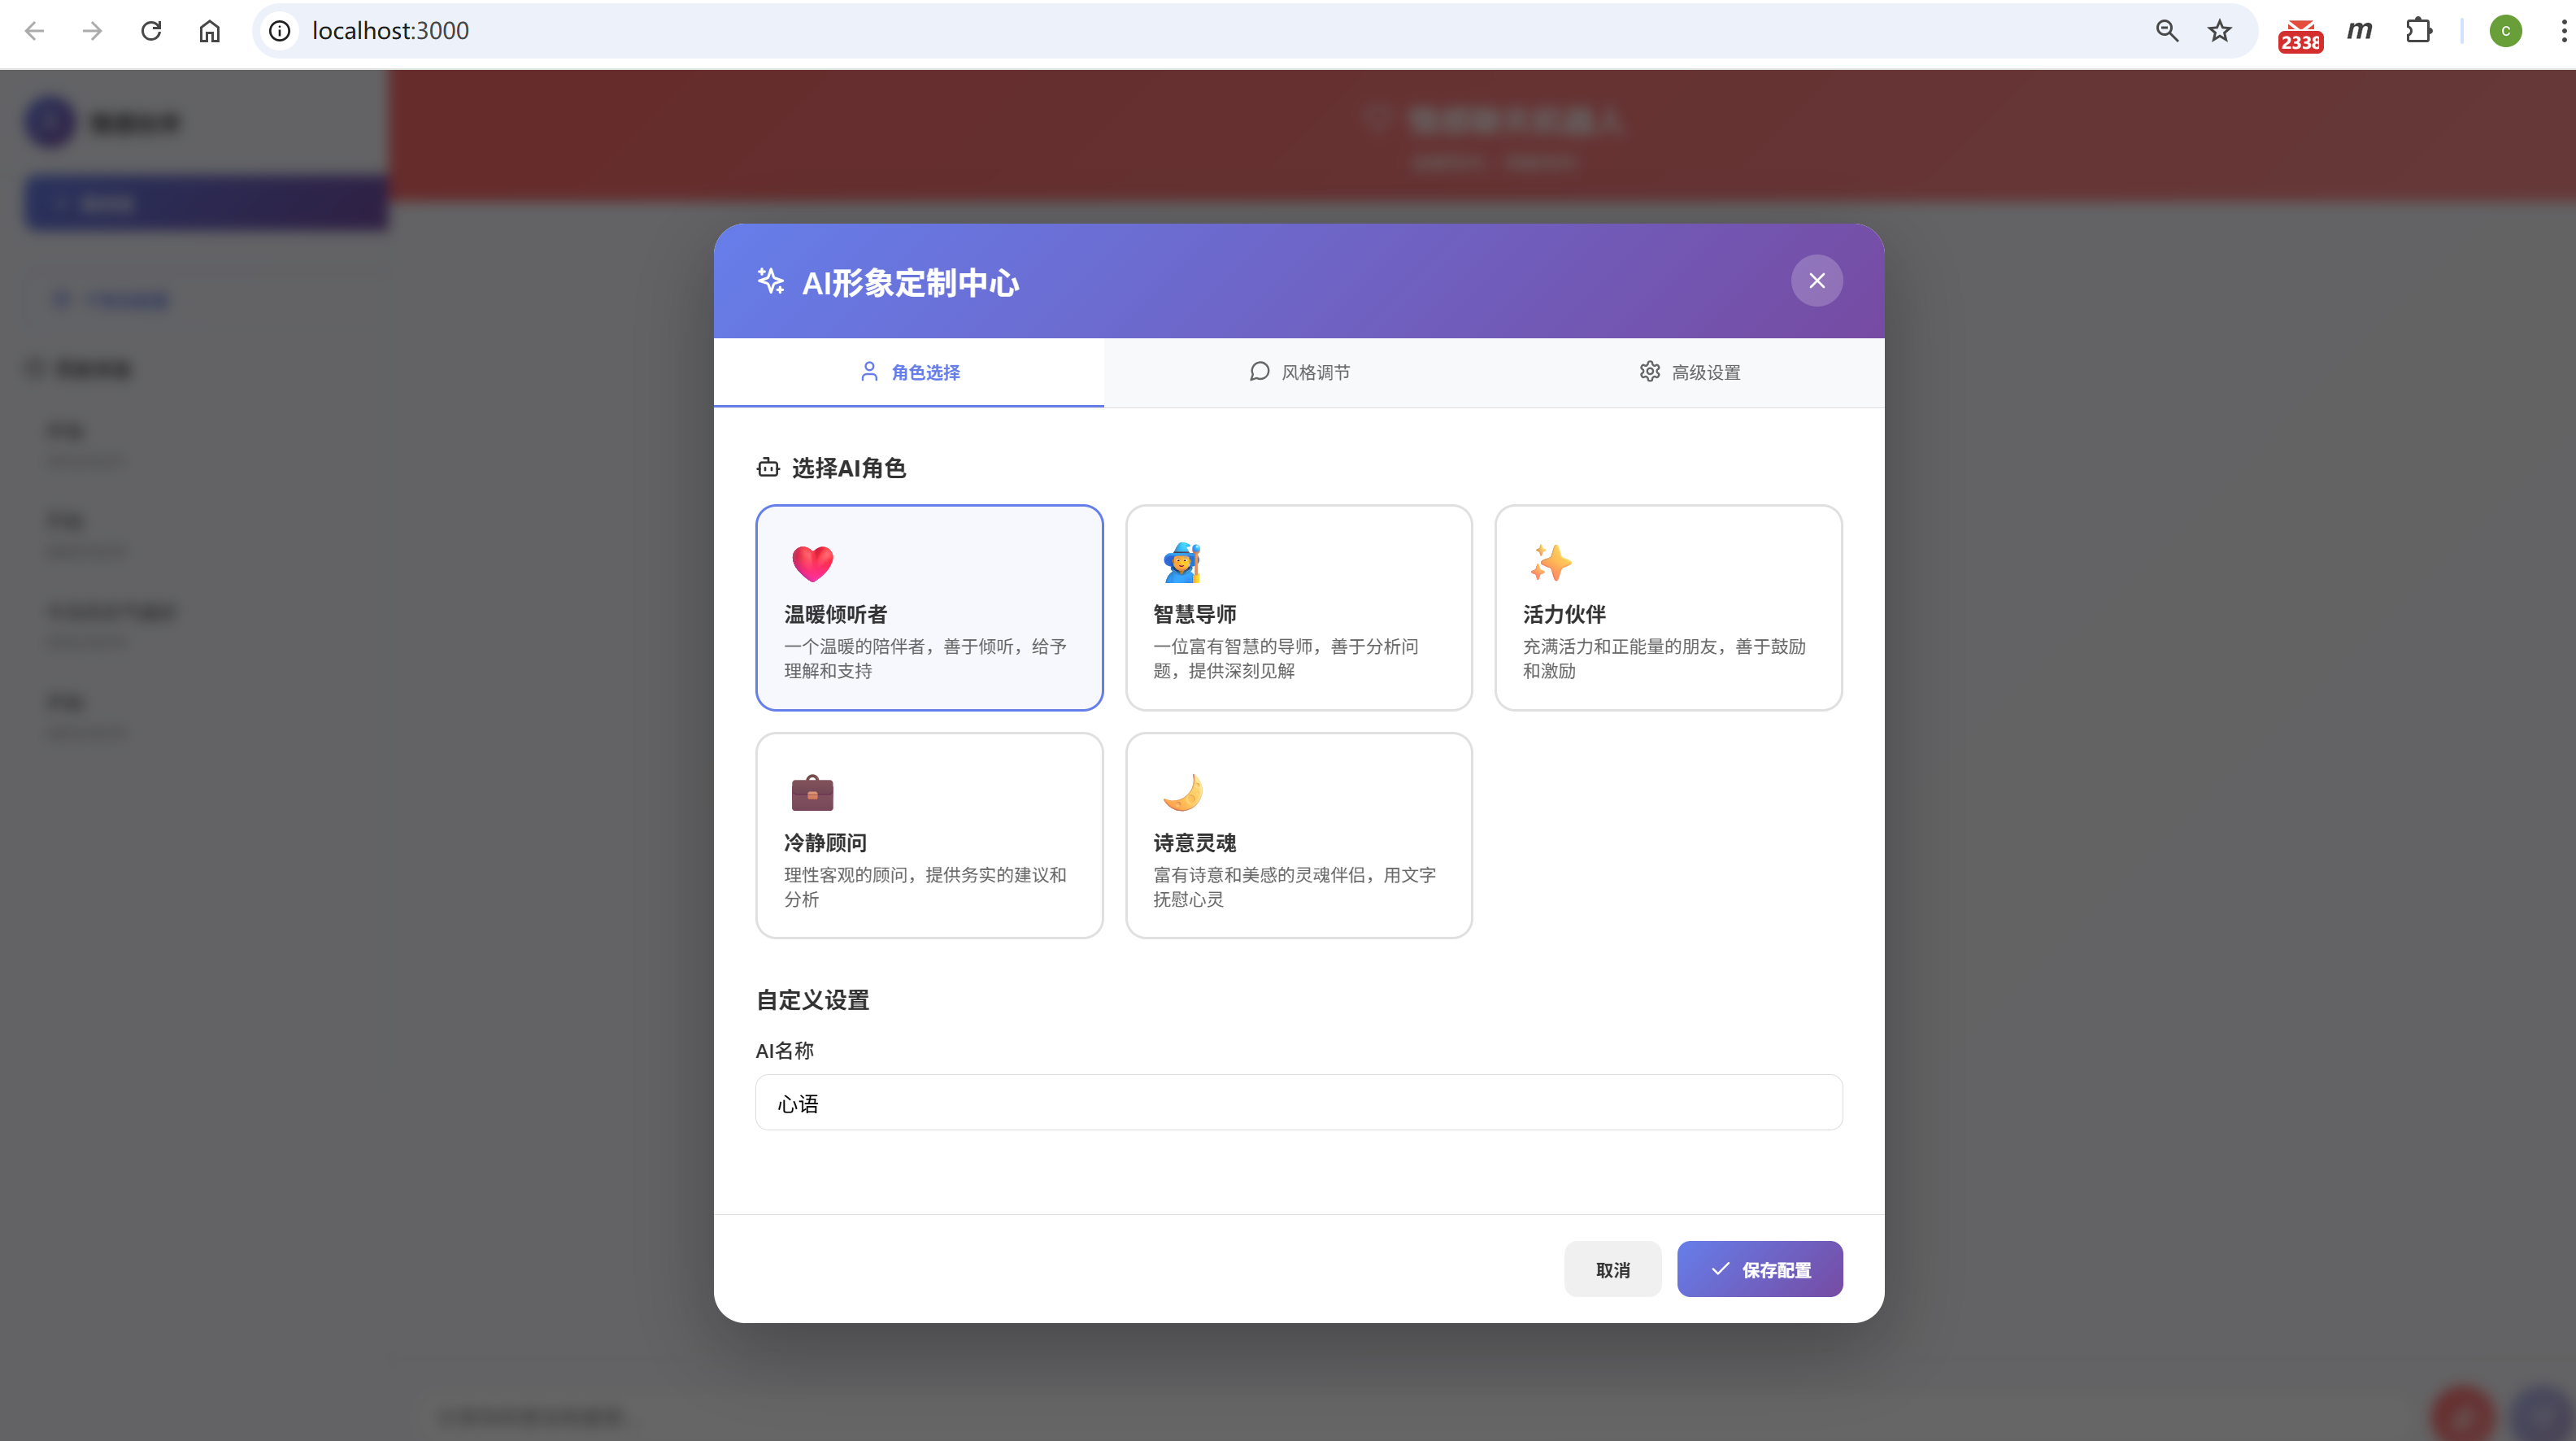Click the red 2338 extension icon
Image resolution: width=2576 pixels, height=1441 pixels.
coord(2300,35)
